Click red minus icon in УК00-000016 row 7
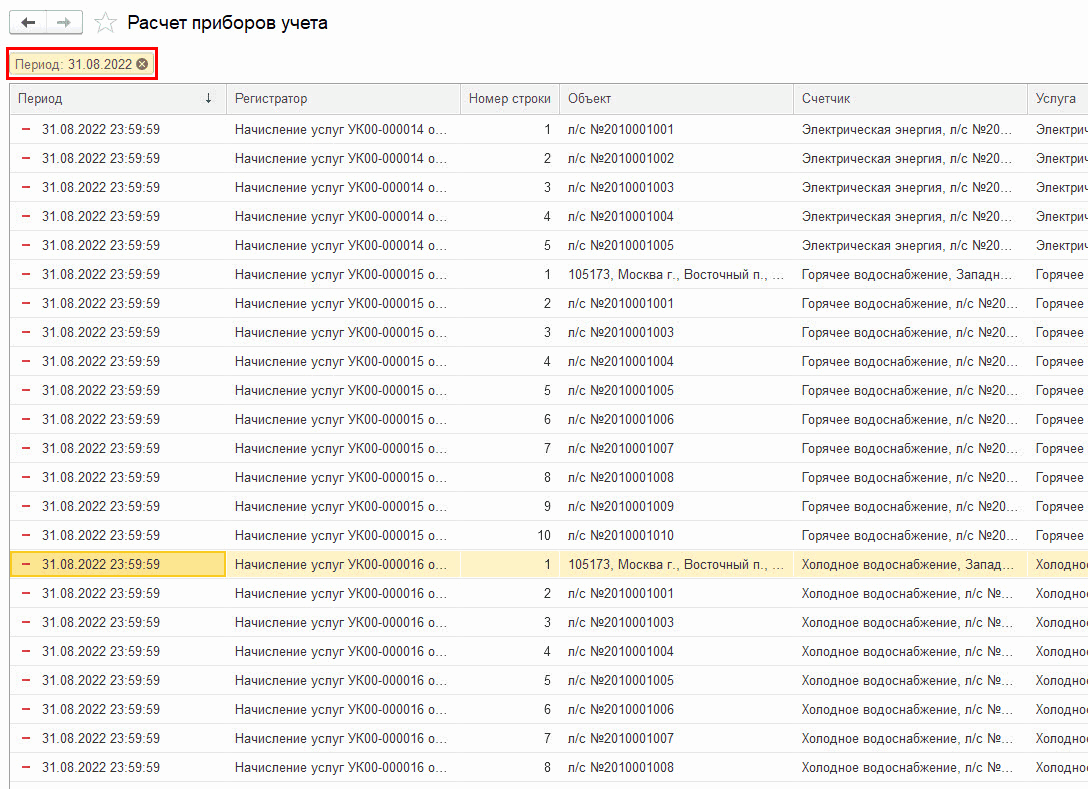 pyautogui.click(x=26, y=738)
